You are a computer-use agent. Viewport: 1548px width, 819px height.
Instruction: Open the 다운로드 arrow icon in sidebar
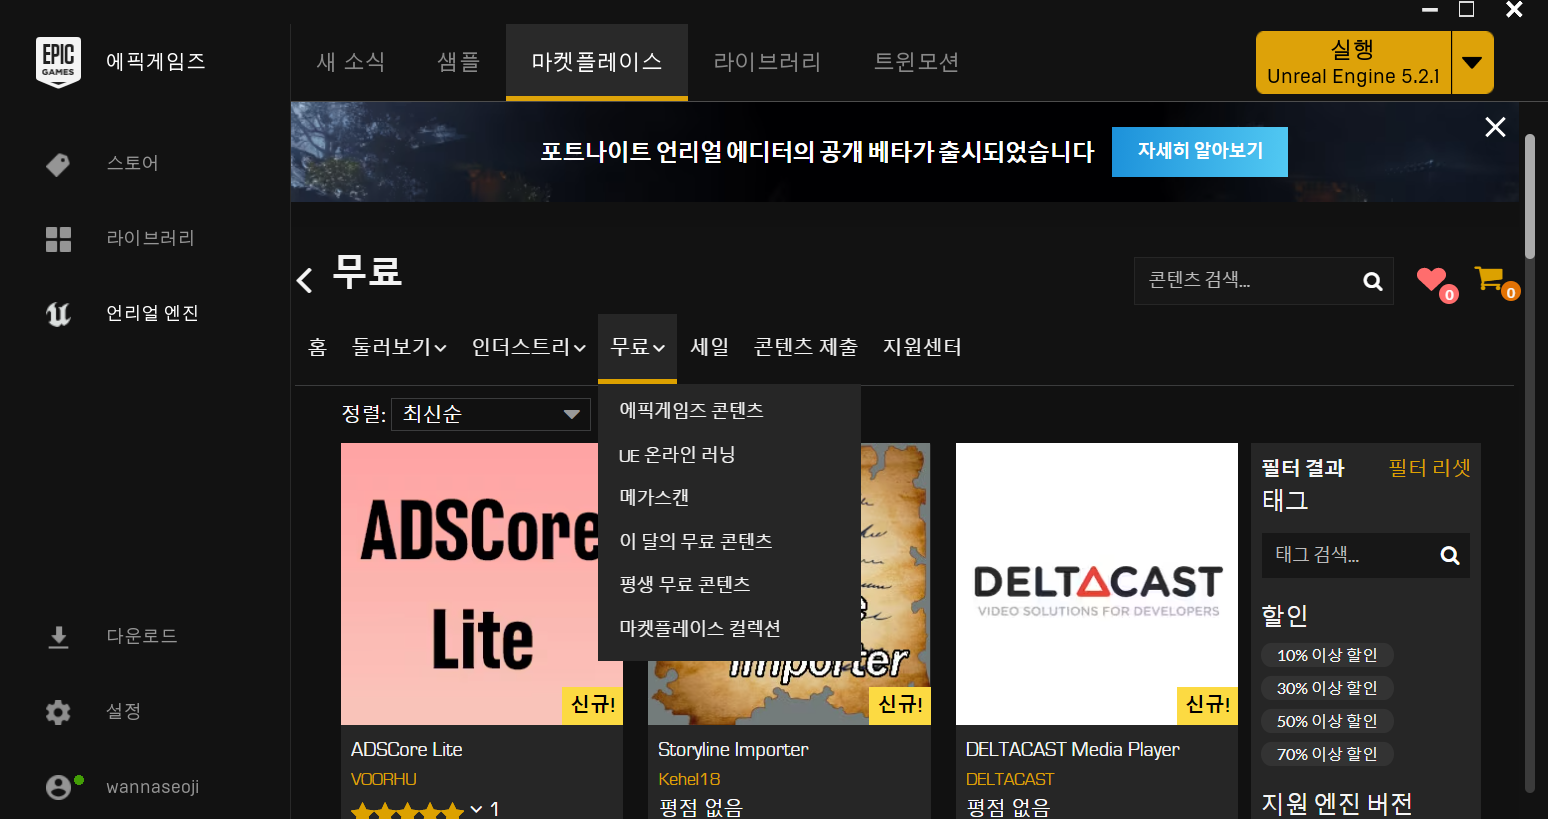coord(58,637)
